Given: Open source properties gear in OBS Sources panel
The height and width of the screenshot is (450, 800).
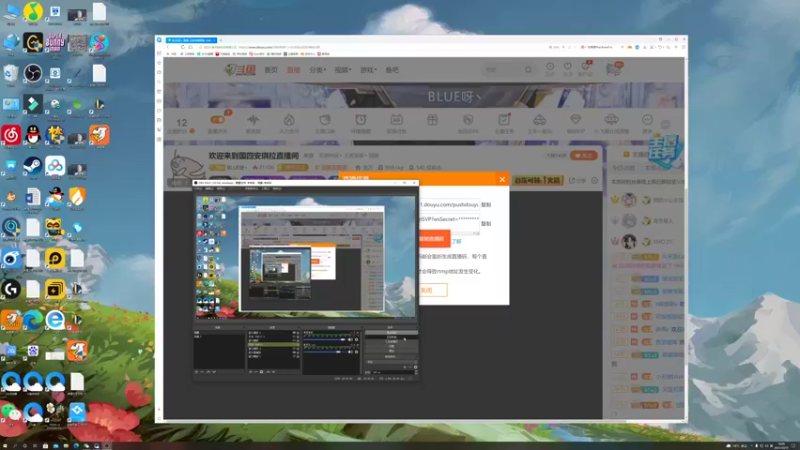Looking at the screenshot, I should click(x=262, y=372).
